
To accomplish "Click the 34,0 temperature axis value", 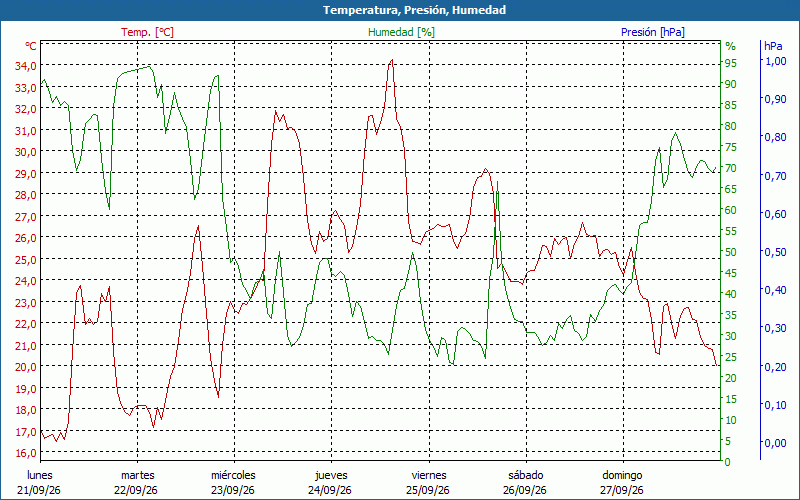I will click(x=26, y=66).
